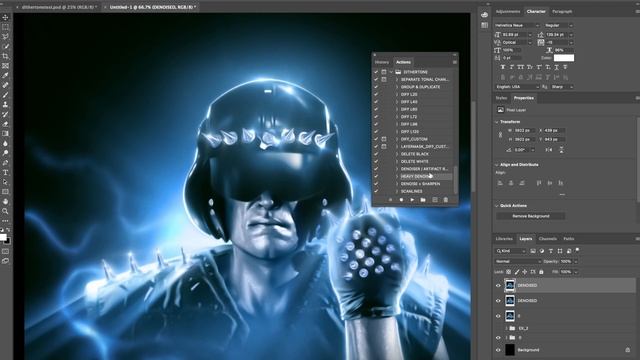This screenshot has width=640, height=360.
Task: Select the Clone Stamp tool
Action: 5,104
